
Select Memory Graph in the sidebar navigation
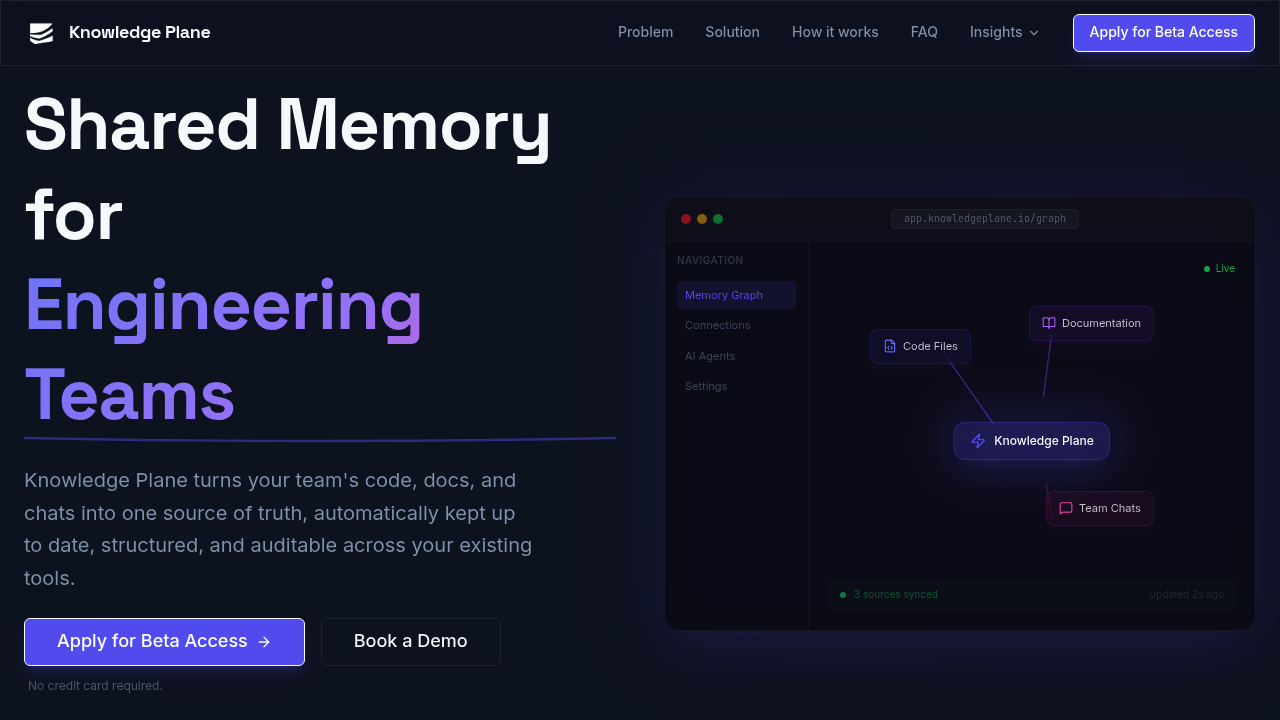pyautogui.click(x=723, y=295)
